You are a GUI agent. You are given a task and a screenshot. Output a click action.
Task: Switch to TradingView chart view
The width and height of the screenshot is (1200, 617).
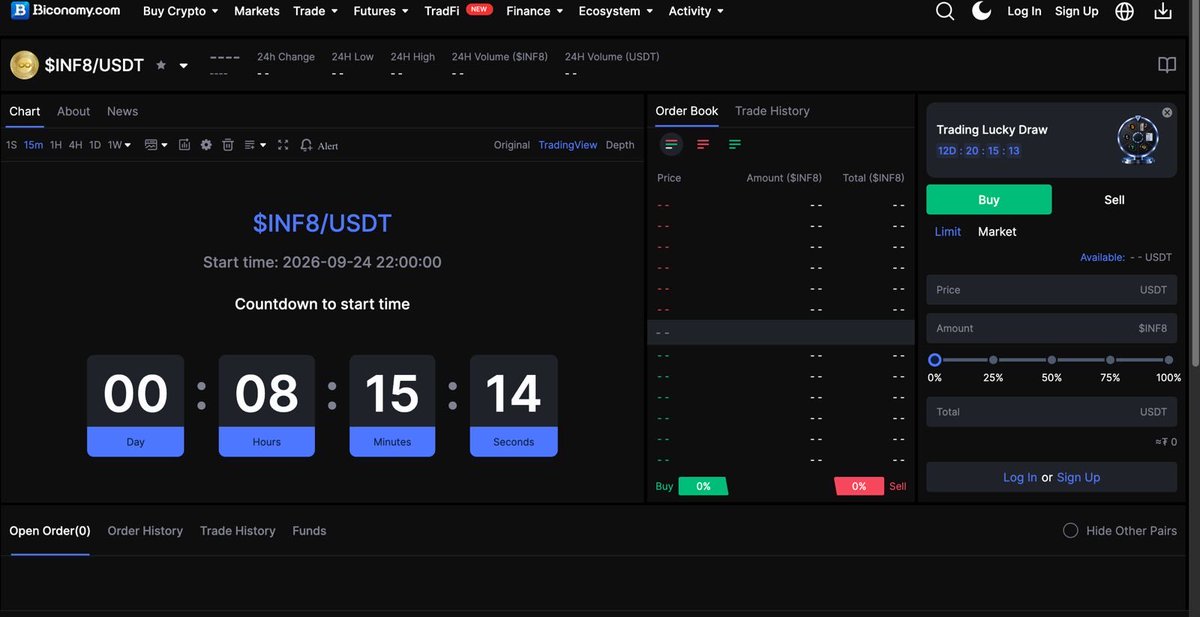[568, 145]
